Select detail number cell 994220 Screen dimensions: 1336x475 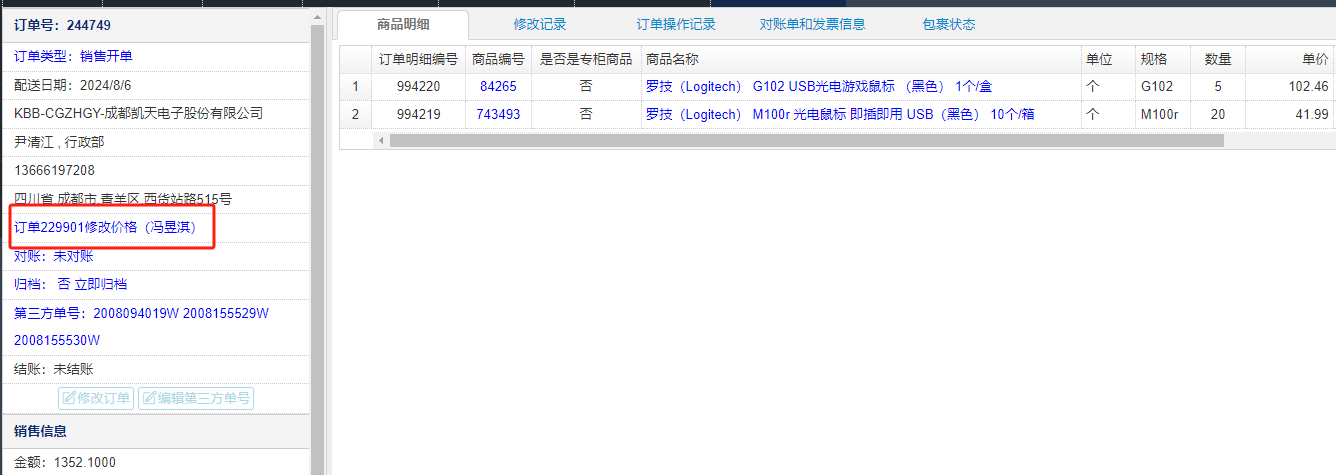point(418,86)
